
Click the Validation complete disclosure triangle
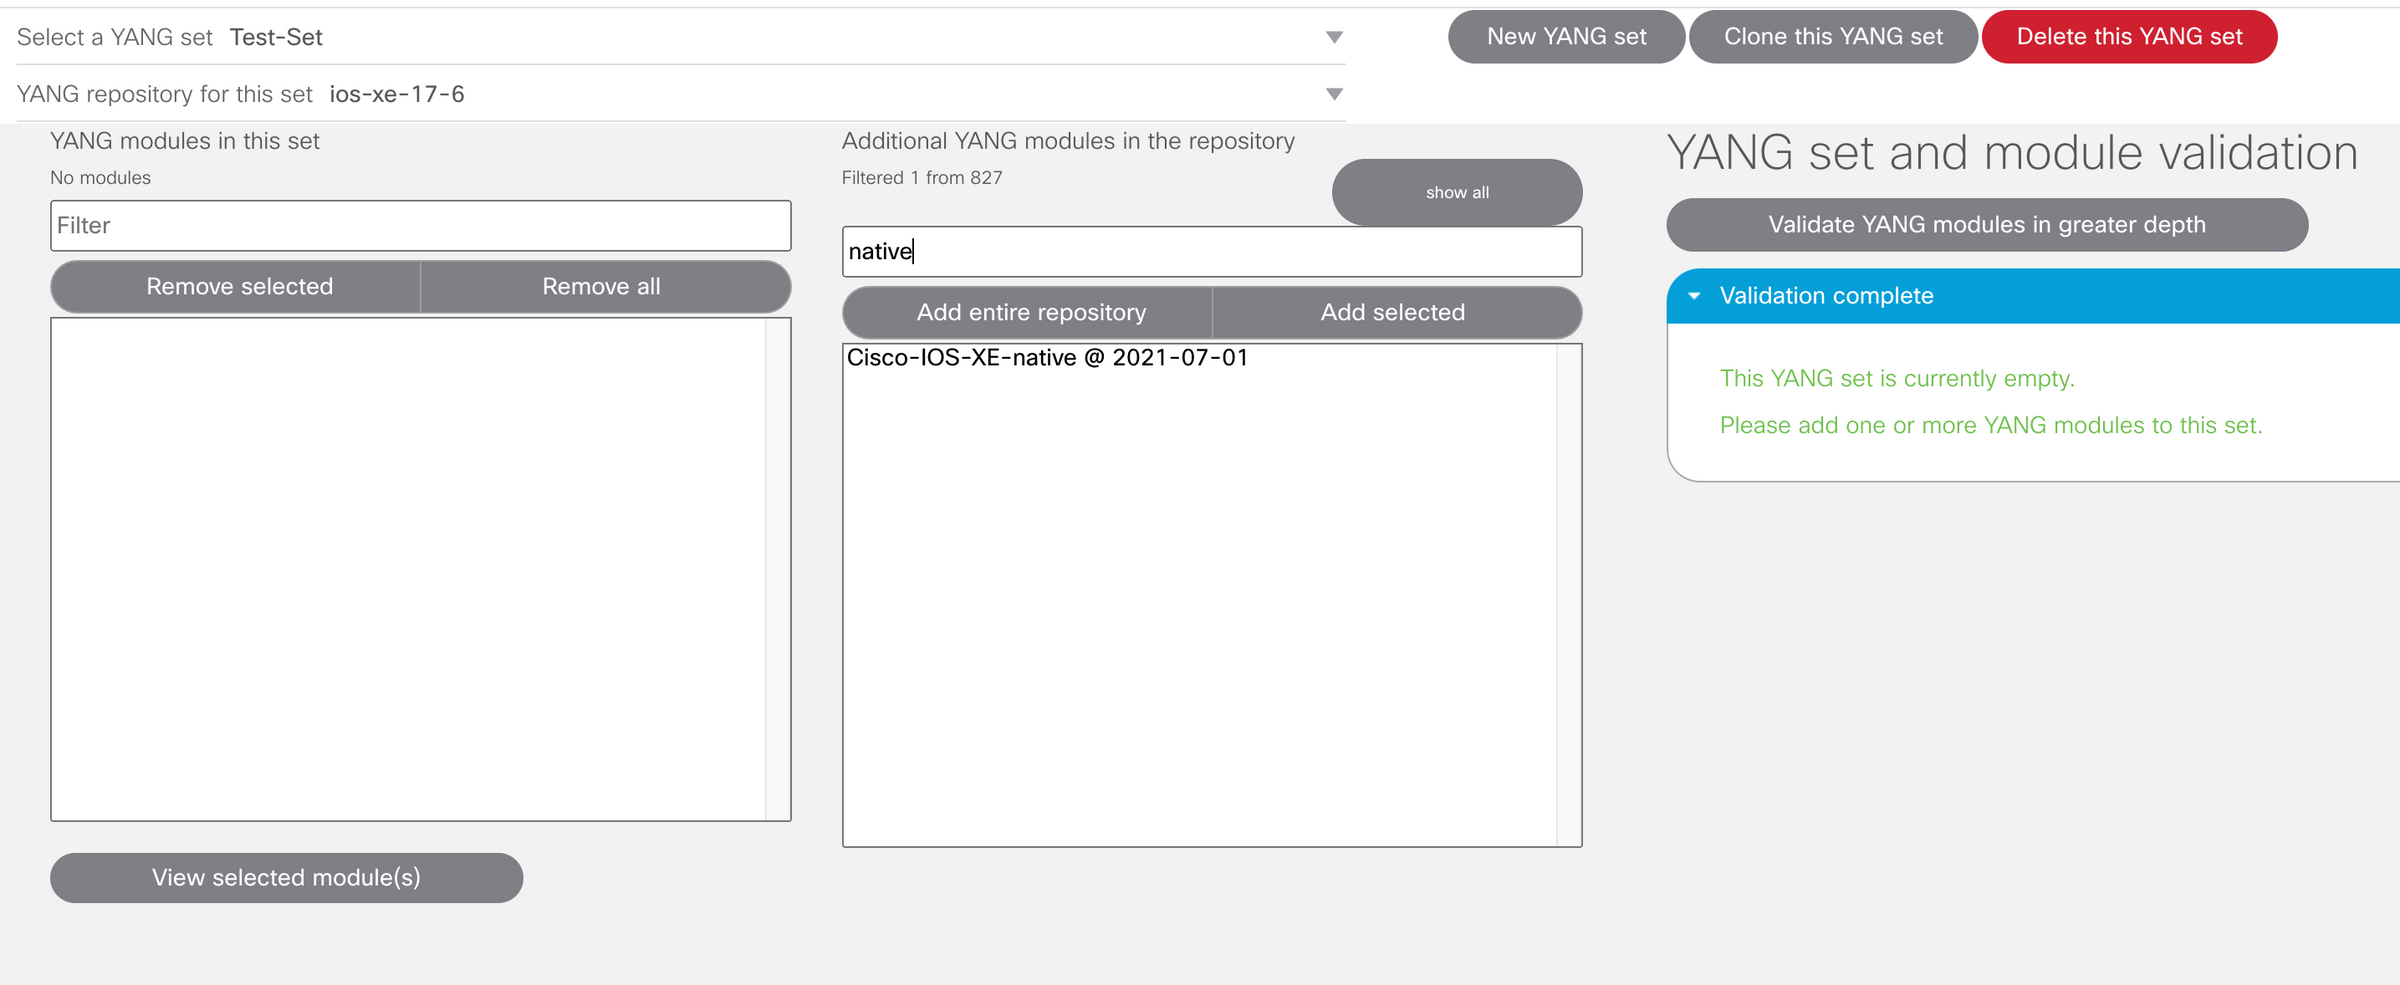coord(1694,296)
